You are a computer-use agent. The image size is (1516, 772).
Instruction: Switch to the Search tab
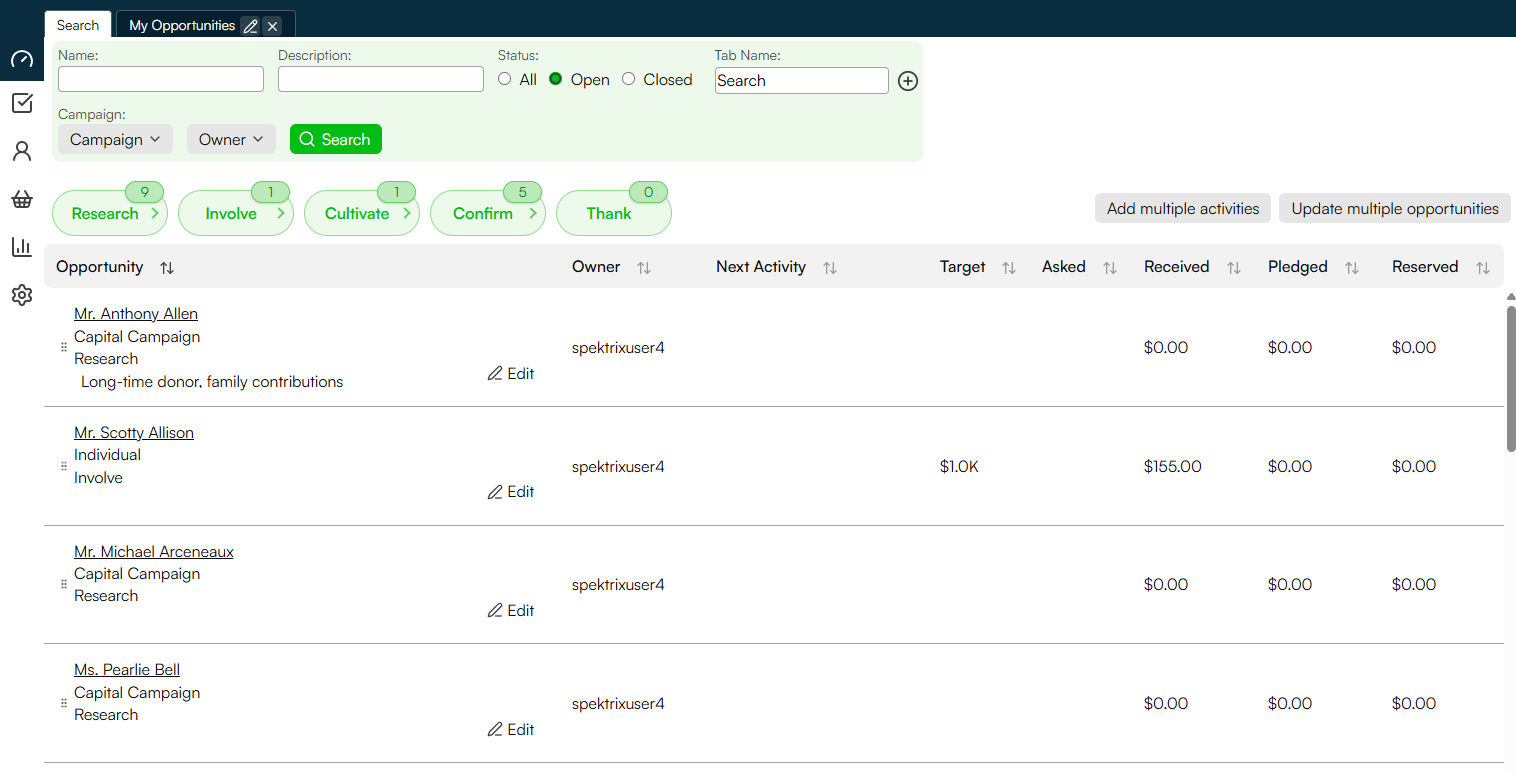click(78, 25)
